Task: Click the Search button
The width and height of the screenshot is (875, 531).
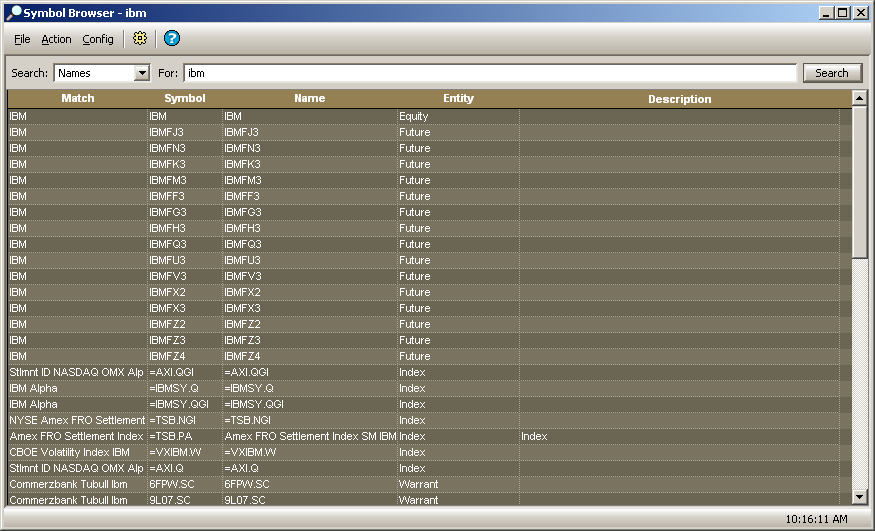Action: click(831, 73)
